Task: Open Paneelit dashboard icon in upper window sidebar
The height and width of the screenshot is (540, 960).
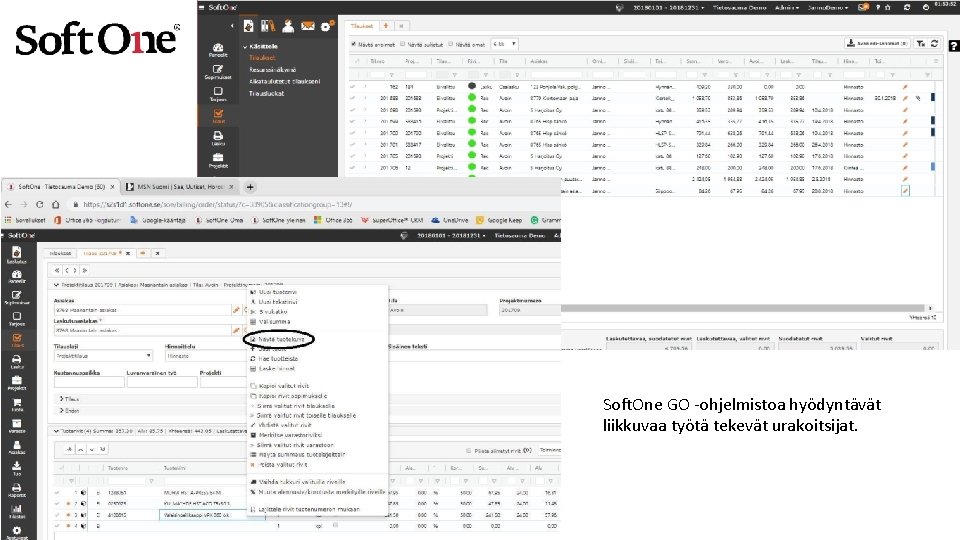Action: [218, 50]
